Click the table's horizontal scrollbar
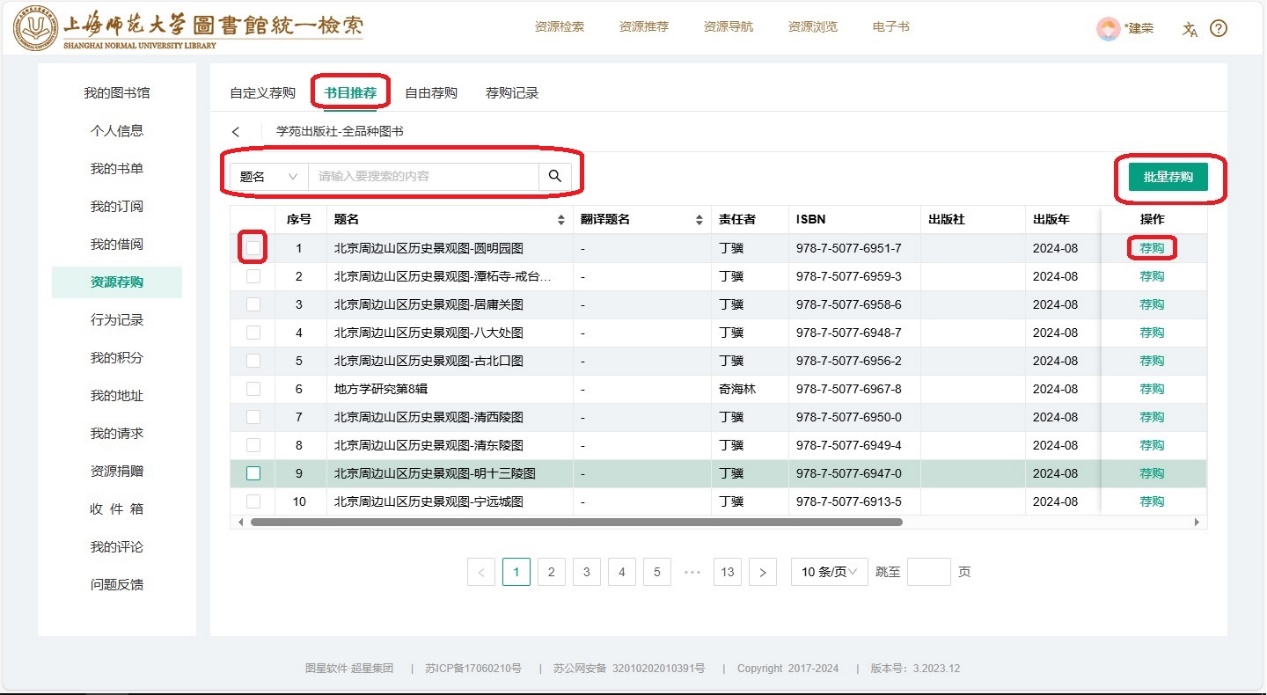Screen dimensions: 1267x695 (576, 522)
